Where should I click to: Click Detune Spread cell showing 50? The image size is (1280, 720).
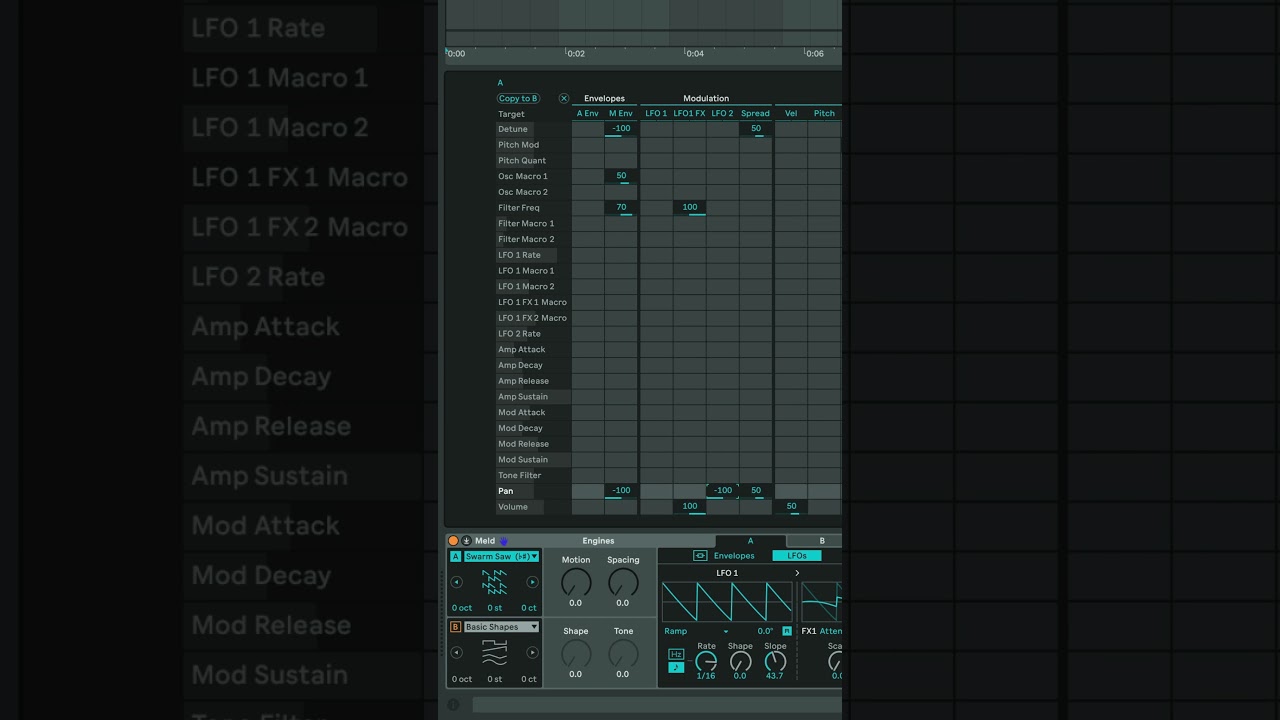756,129
